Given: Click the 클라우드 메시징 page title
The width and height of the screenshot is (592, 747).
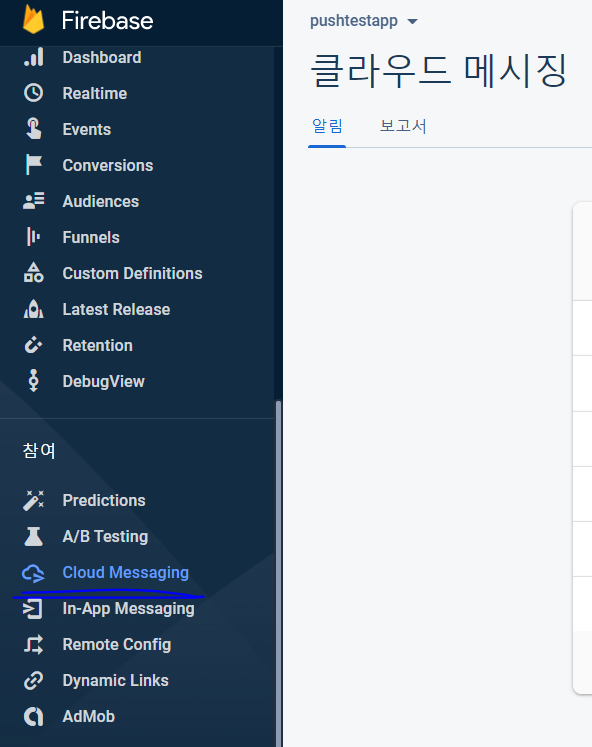Looking at the screenshot, I should coord(438,71).
